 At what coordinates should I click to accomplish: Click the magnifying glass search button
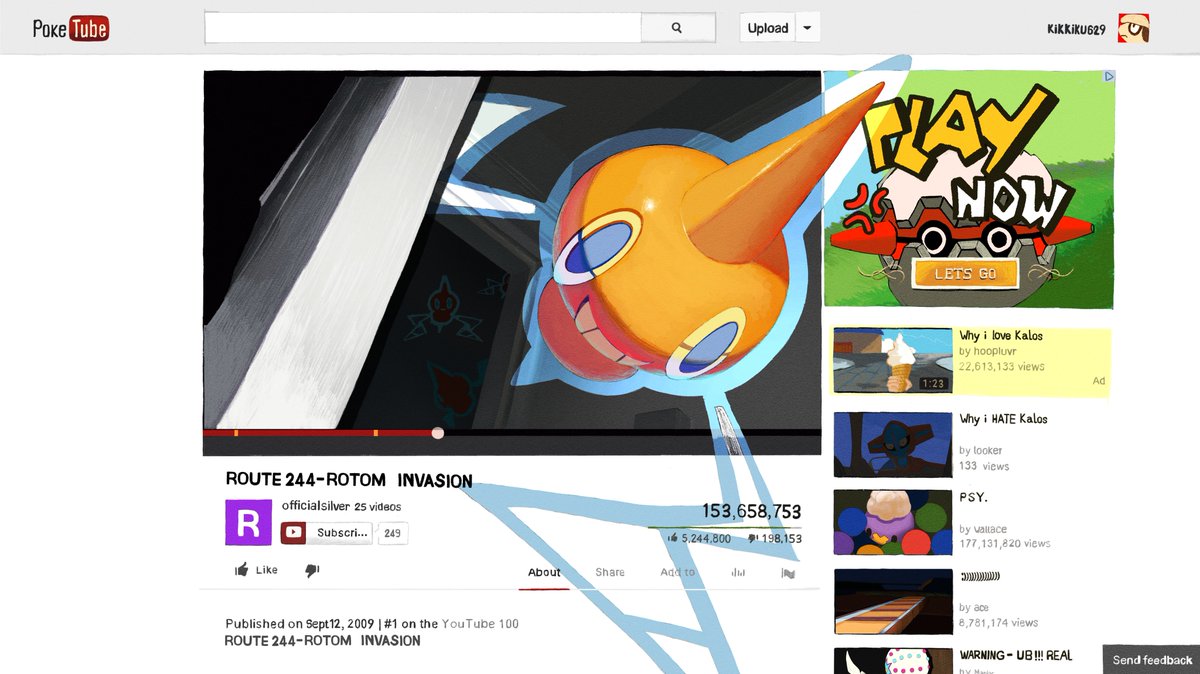point(677,28)
